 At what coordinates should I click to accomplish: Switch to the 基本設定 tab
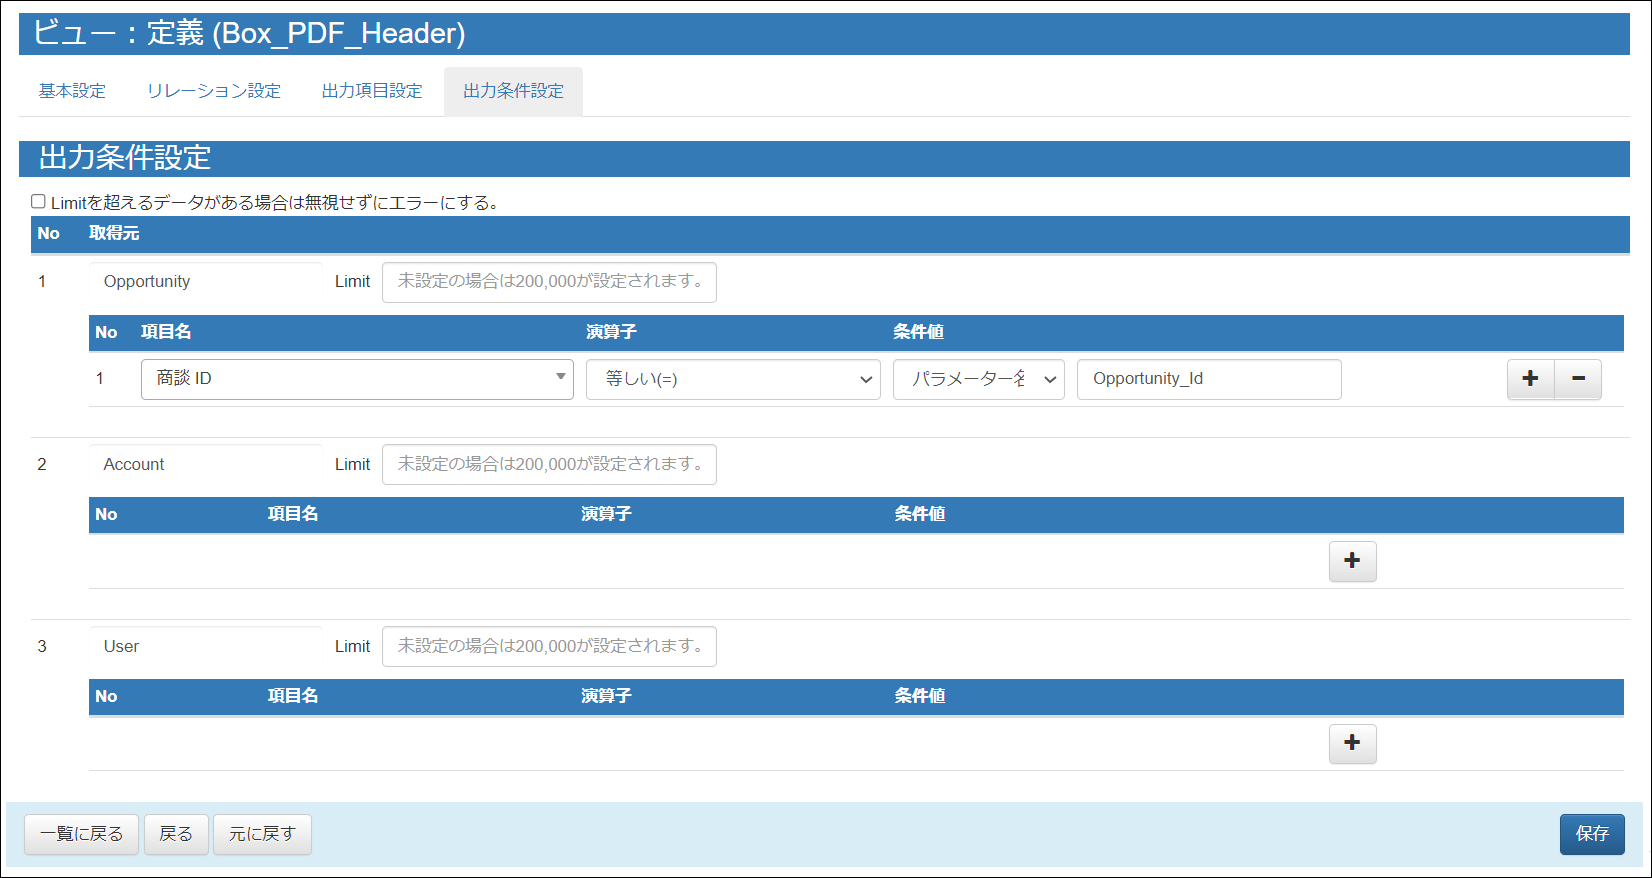coord(72,91)
